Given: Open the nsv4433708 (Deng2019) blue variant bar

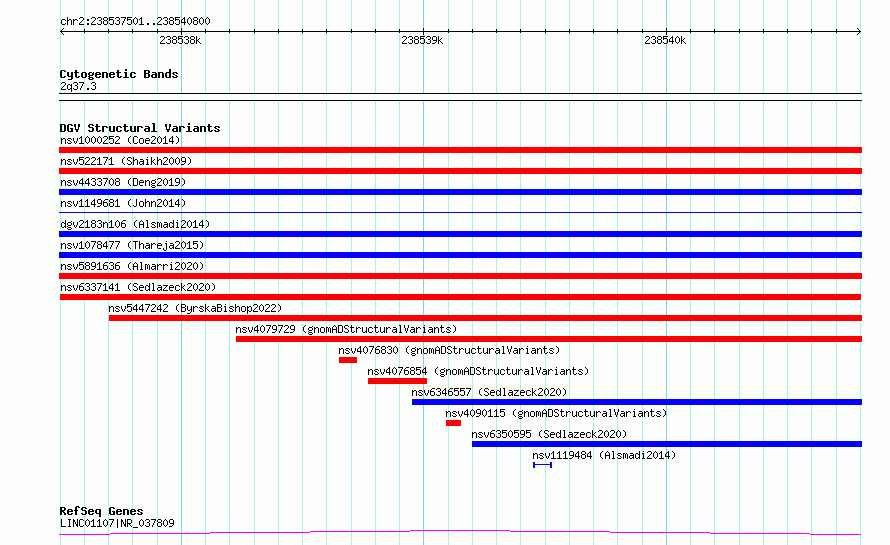Looking at the screenshot, I should pyautogui.click(x=460, y=192).
